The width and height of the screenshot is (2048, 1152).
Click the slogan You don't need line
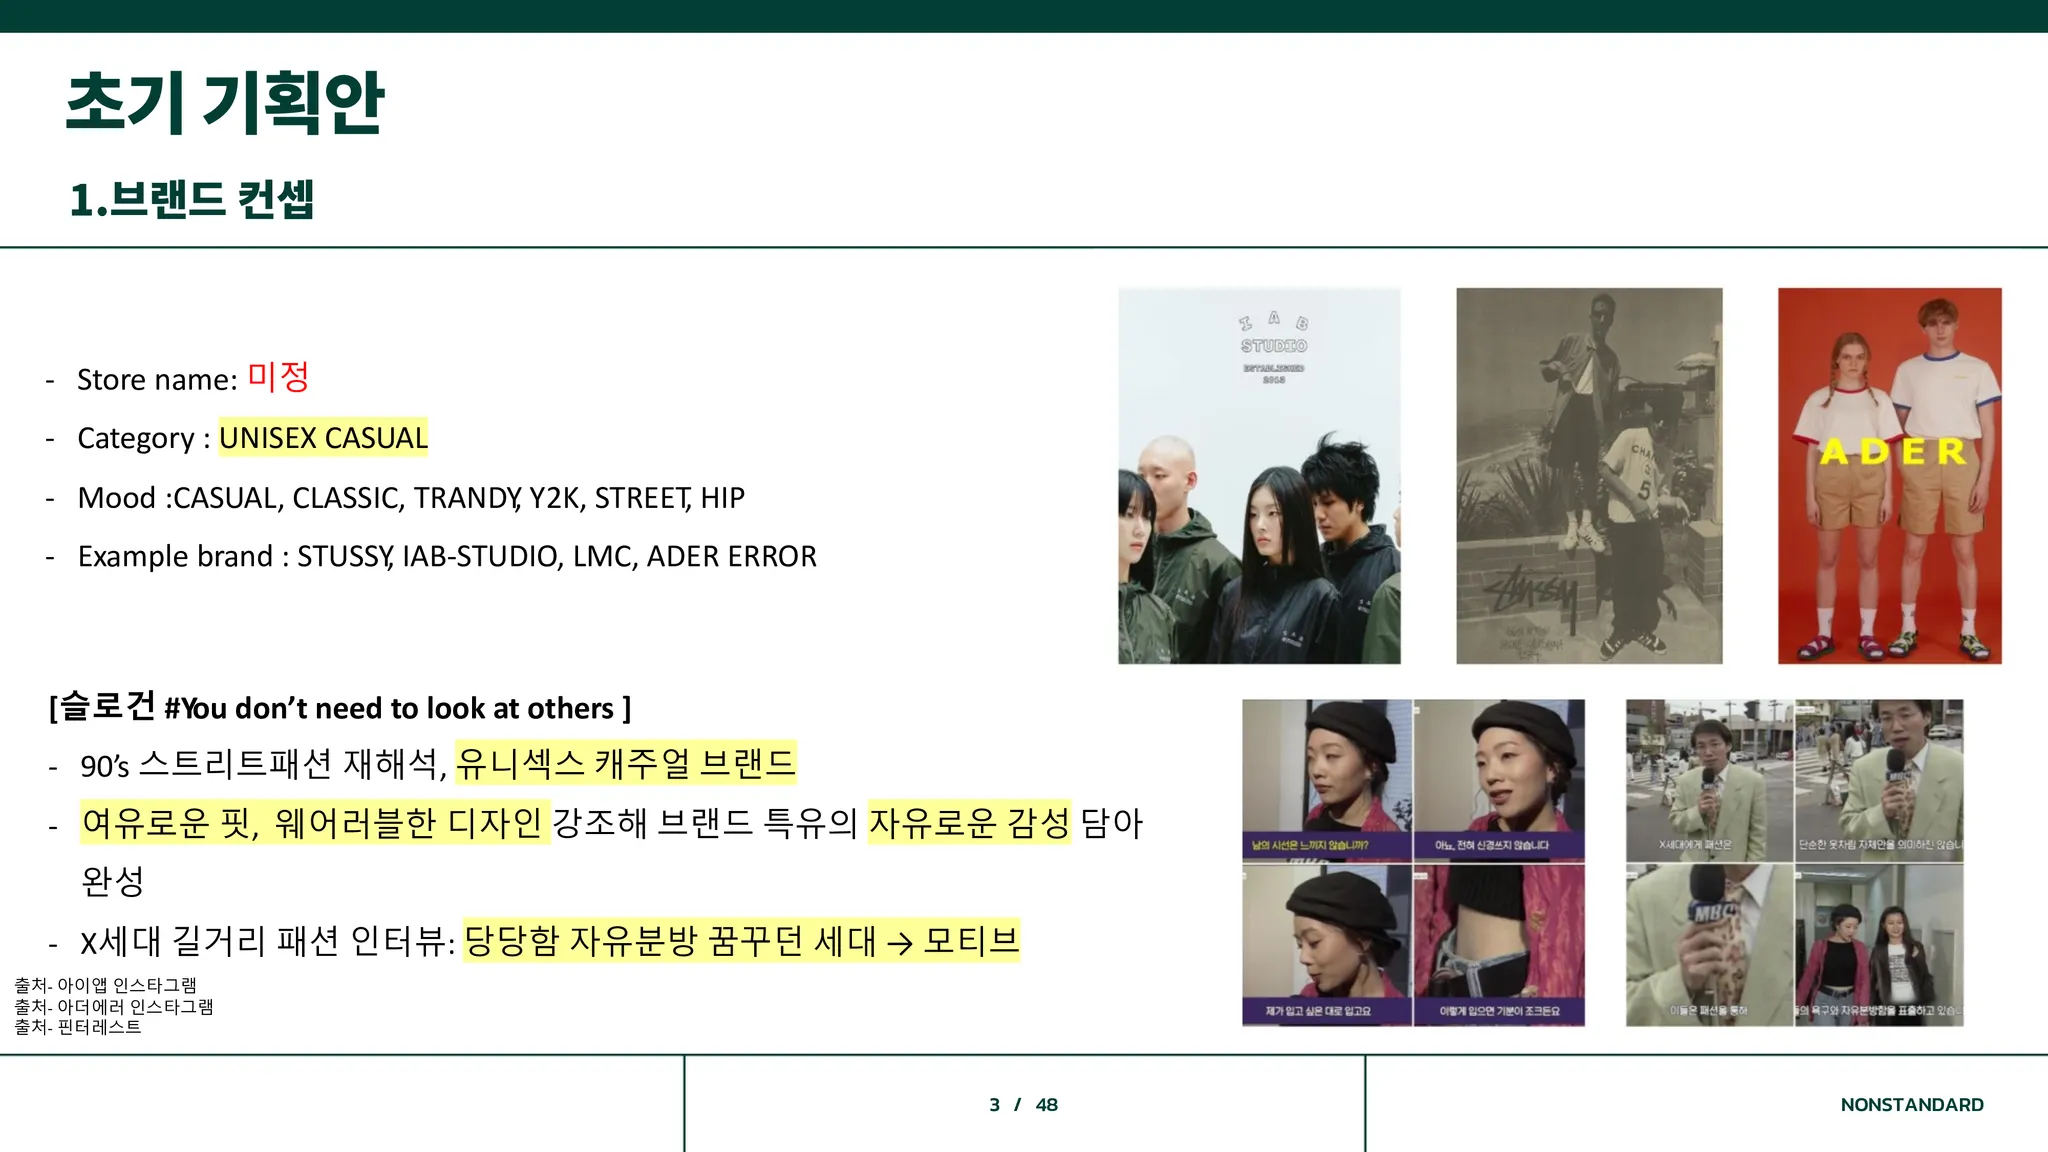340,708
